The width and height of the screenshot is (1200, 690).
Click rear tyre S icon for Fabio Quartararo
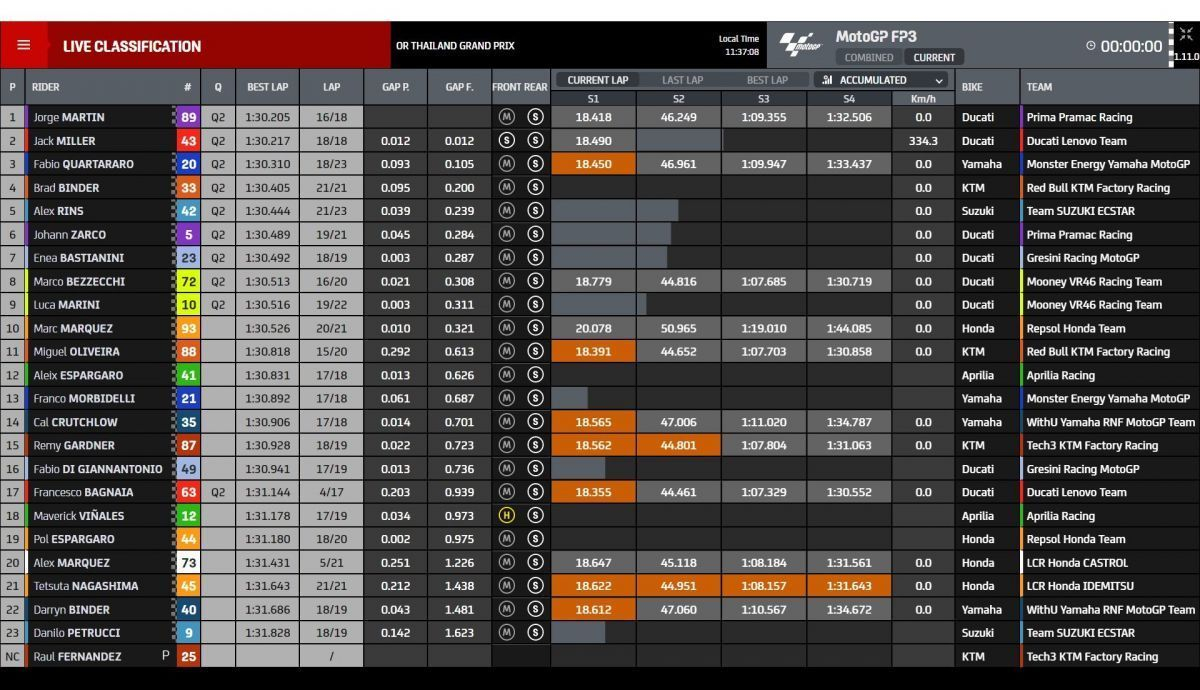coord(535,164)
